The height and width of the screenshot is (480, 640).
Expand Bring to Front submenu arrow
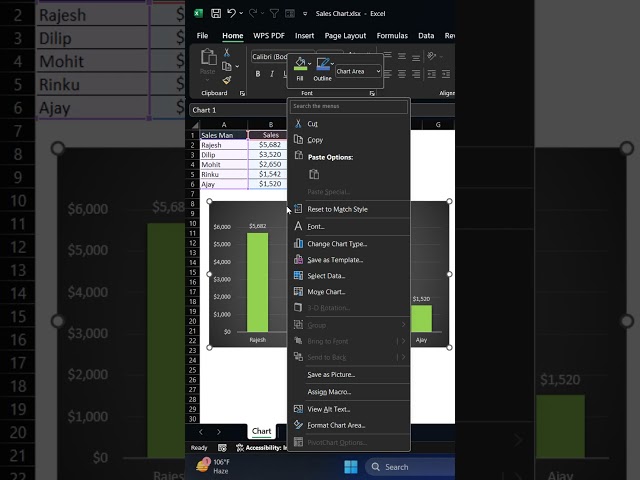[x=403, y=341]
